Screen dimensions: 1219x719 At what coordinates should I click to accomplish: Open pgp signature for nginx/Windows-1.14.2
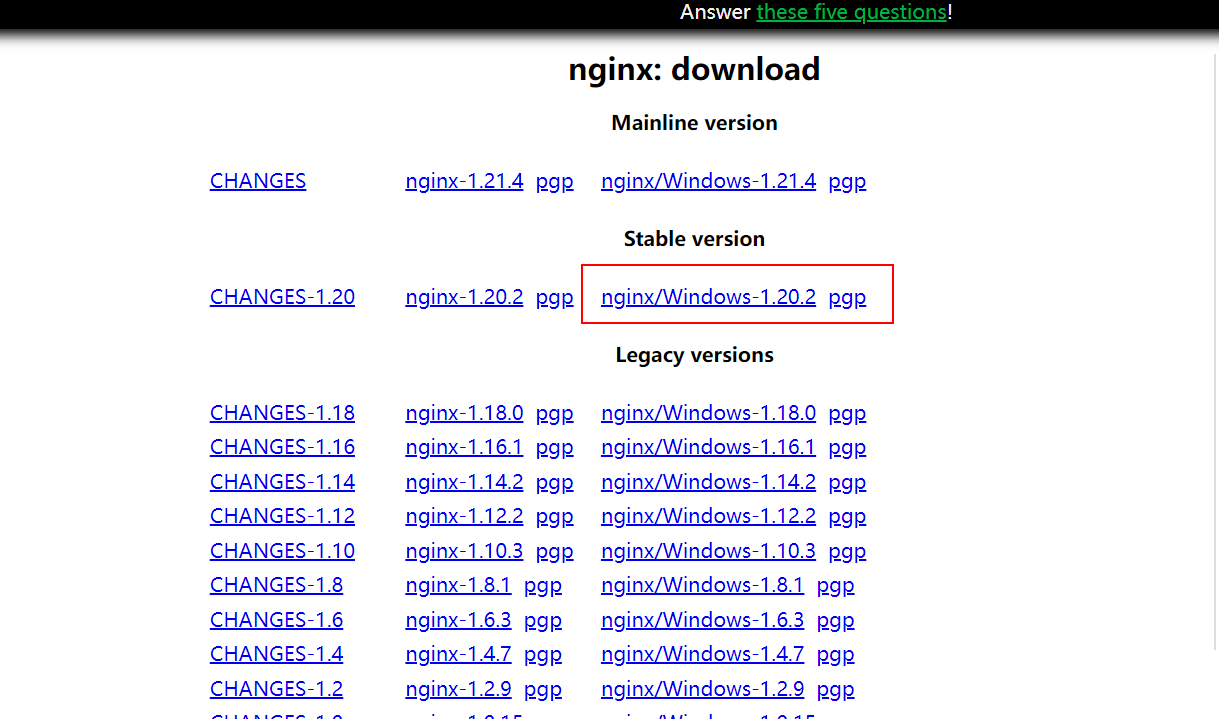(x=847, y=483)
